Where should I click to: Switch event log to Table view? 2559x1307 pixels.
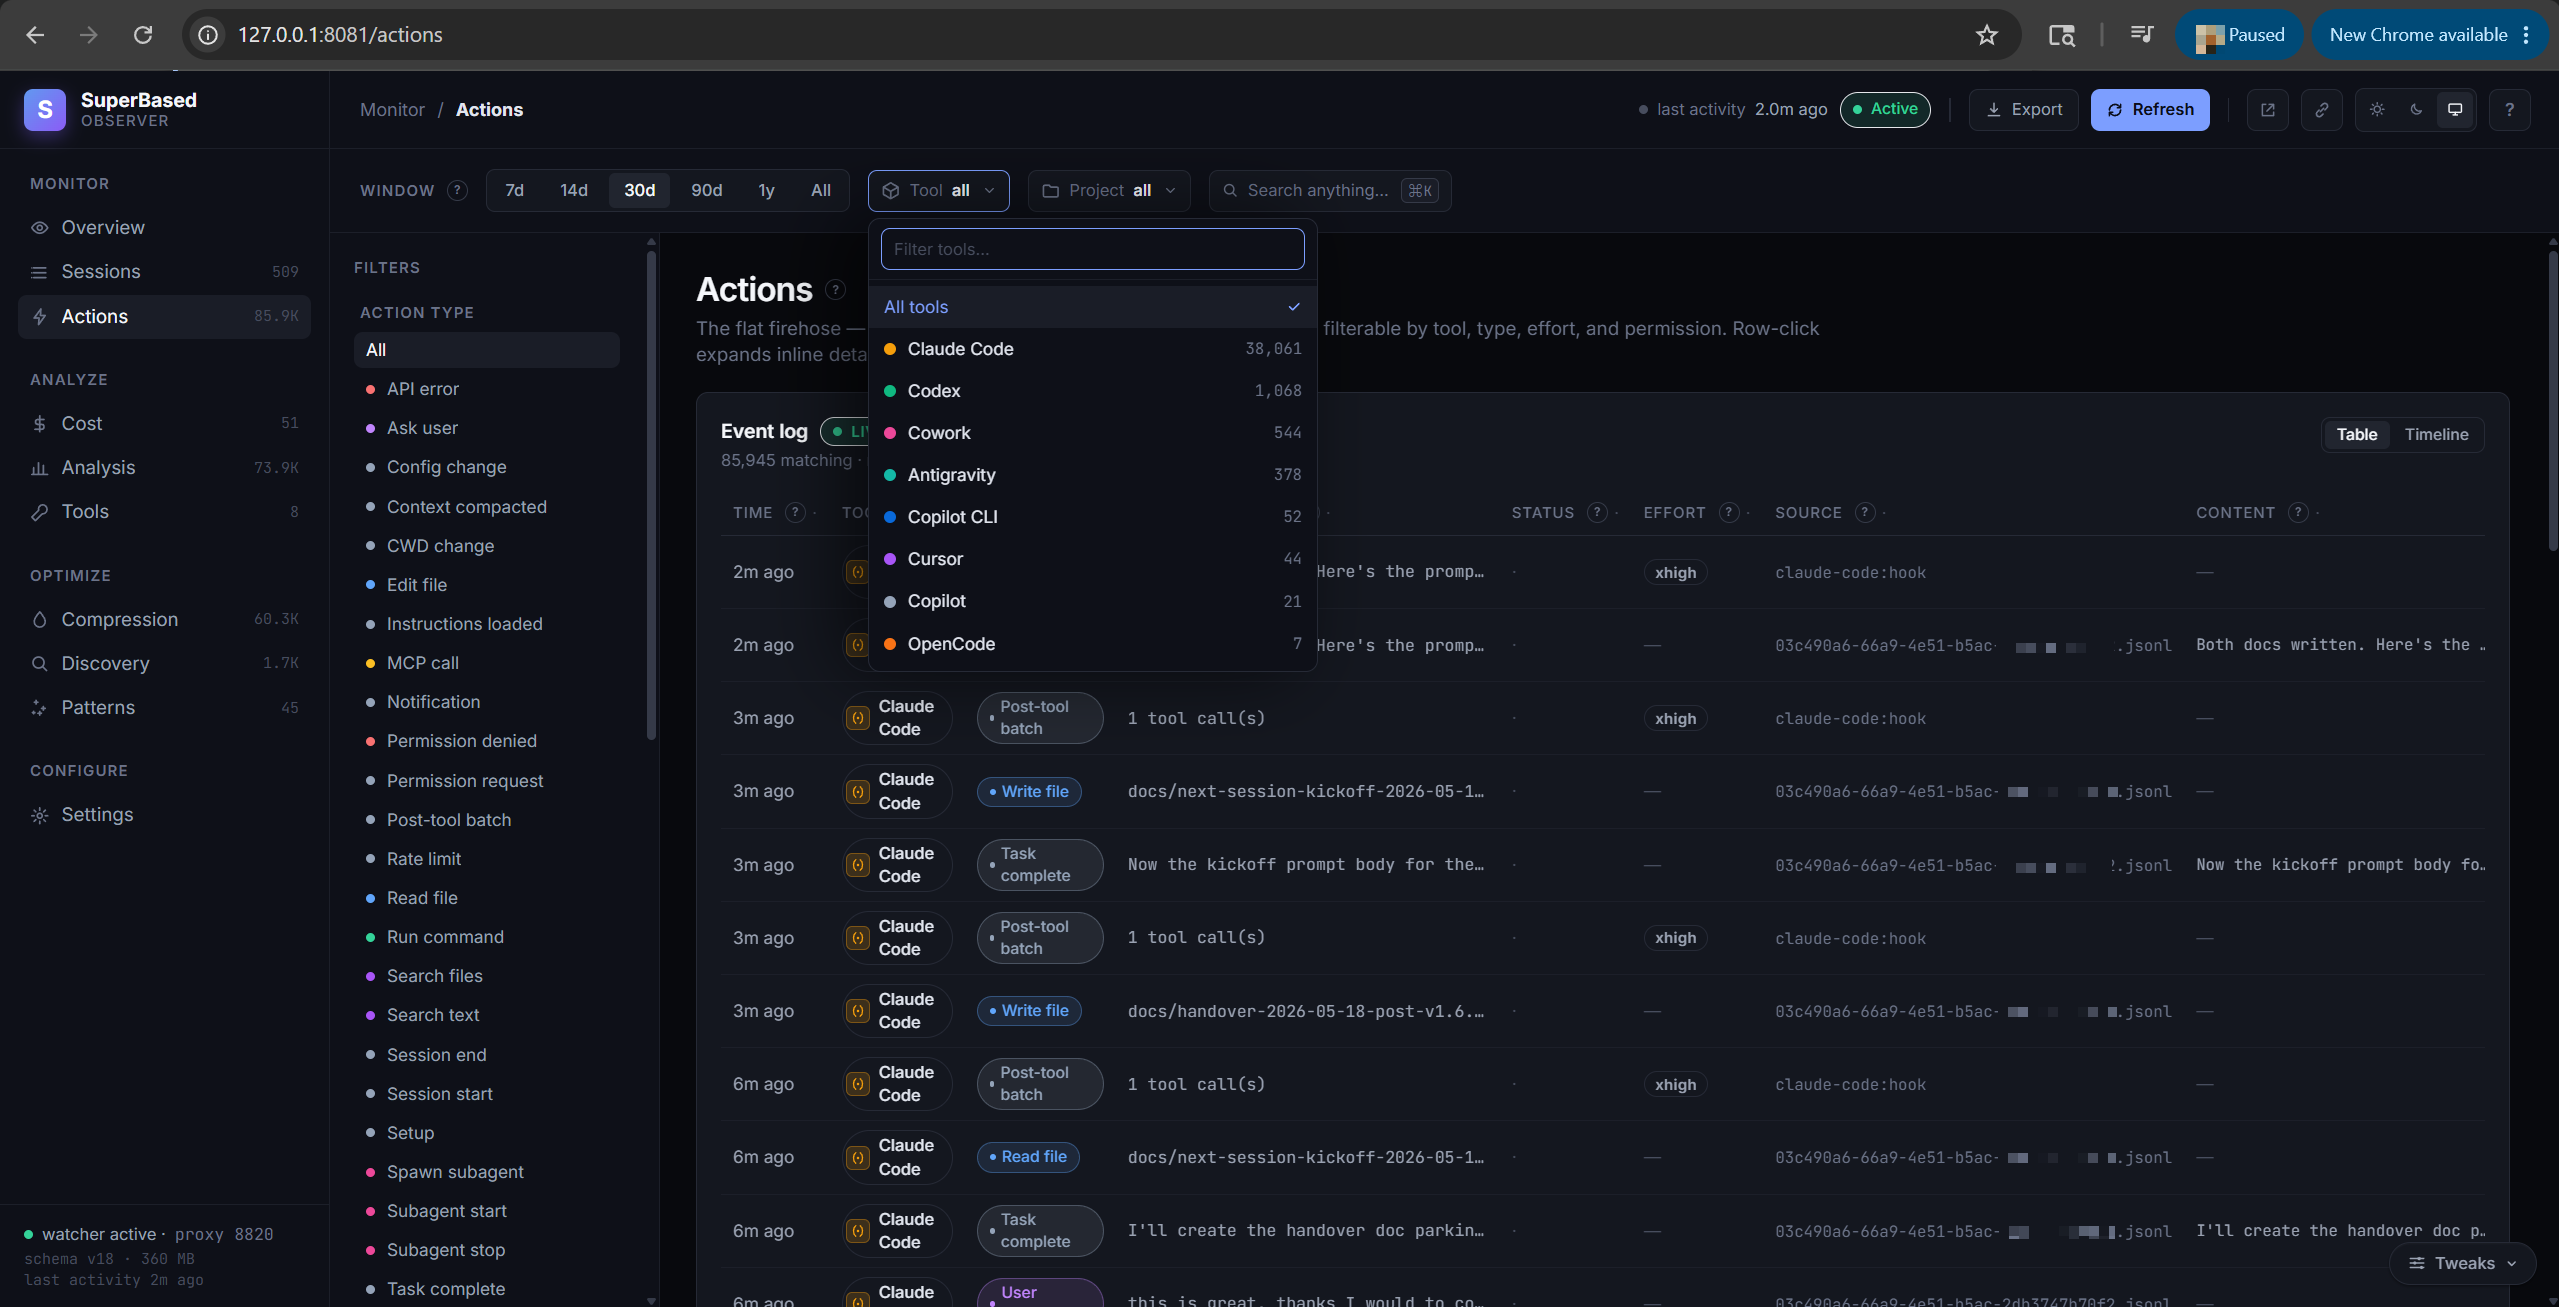coord(2357,435)
